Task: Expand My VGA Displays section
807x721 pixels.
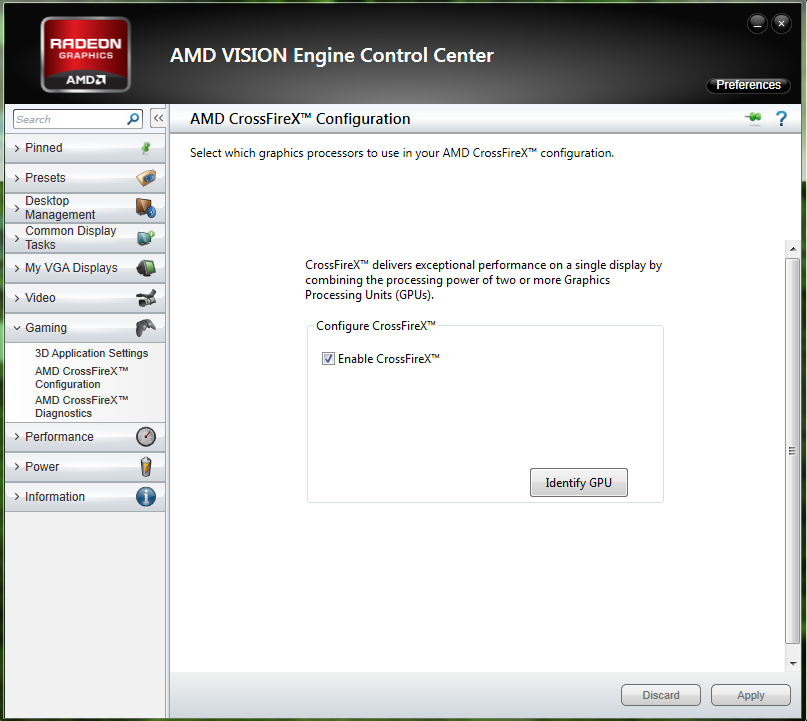Action: click(x=85, y=268)
